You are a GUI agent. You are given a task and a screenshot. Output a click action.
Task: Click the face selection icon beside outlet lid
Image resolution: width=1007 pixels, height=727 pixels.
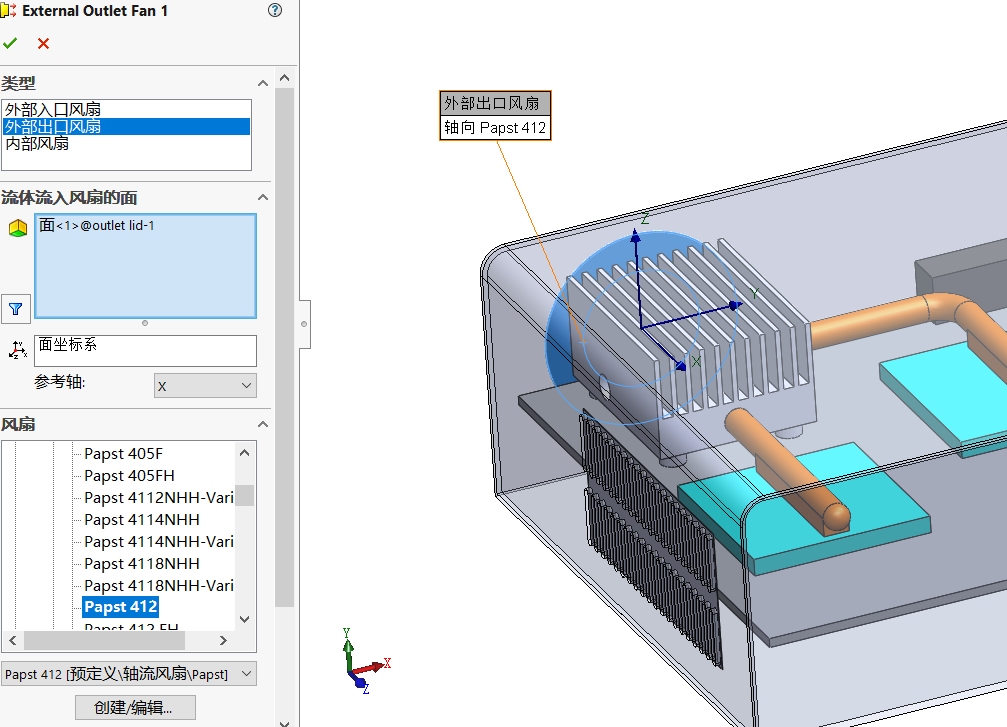16,227
